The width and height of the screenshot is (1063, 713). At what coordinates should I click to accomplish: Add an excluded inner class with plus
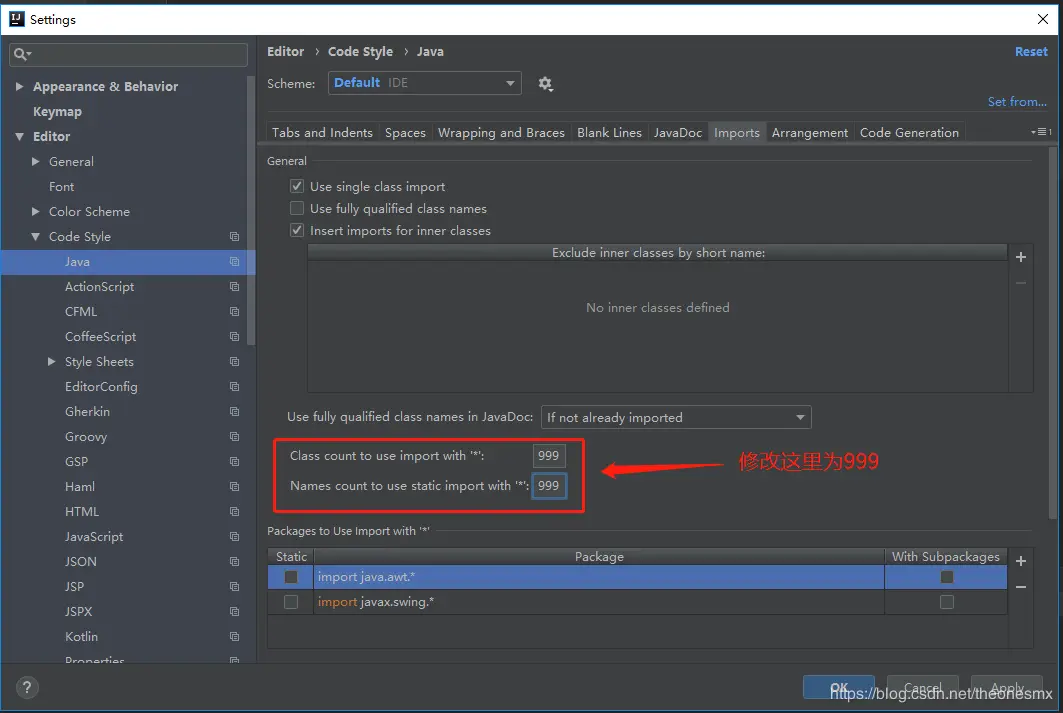click(x=1020, y=257)
